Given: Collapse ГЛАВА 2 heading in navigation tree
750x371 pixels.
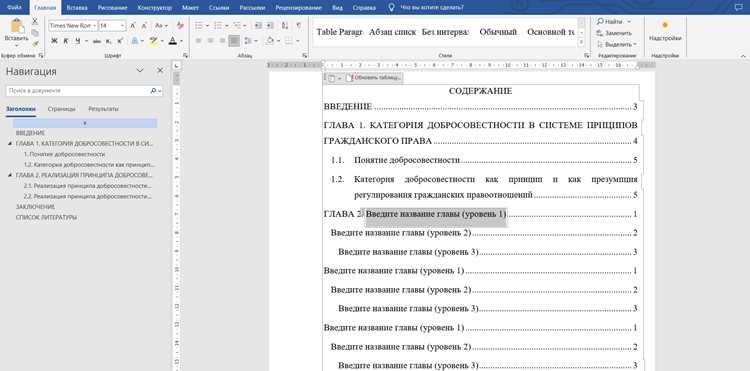Looking at the screenshot, I should [x=10, y=175].
